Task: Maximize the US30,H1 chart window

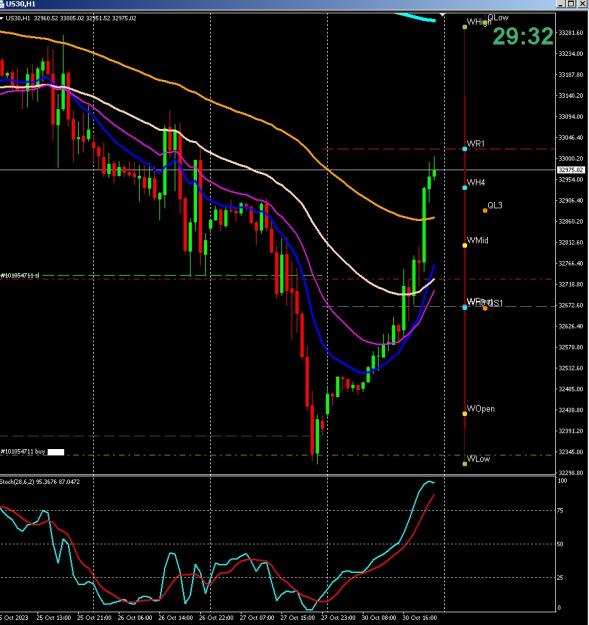Action: [571, 4]
